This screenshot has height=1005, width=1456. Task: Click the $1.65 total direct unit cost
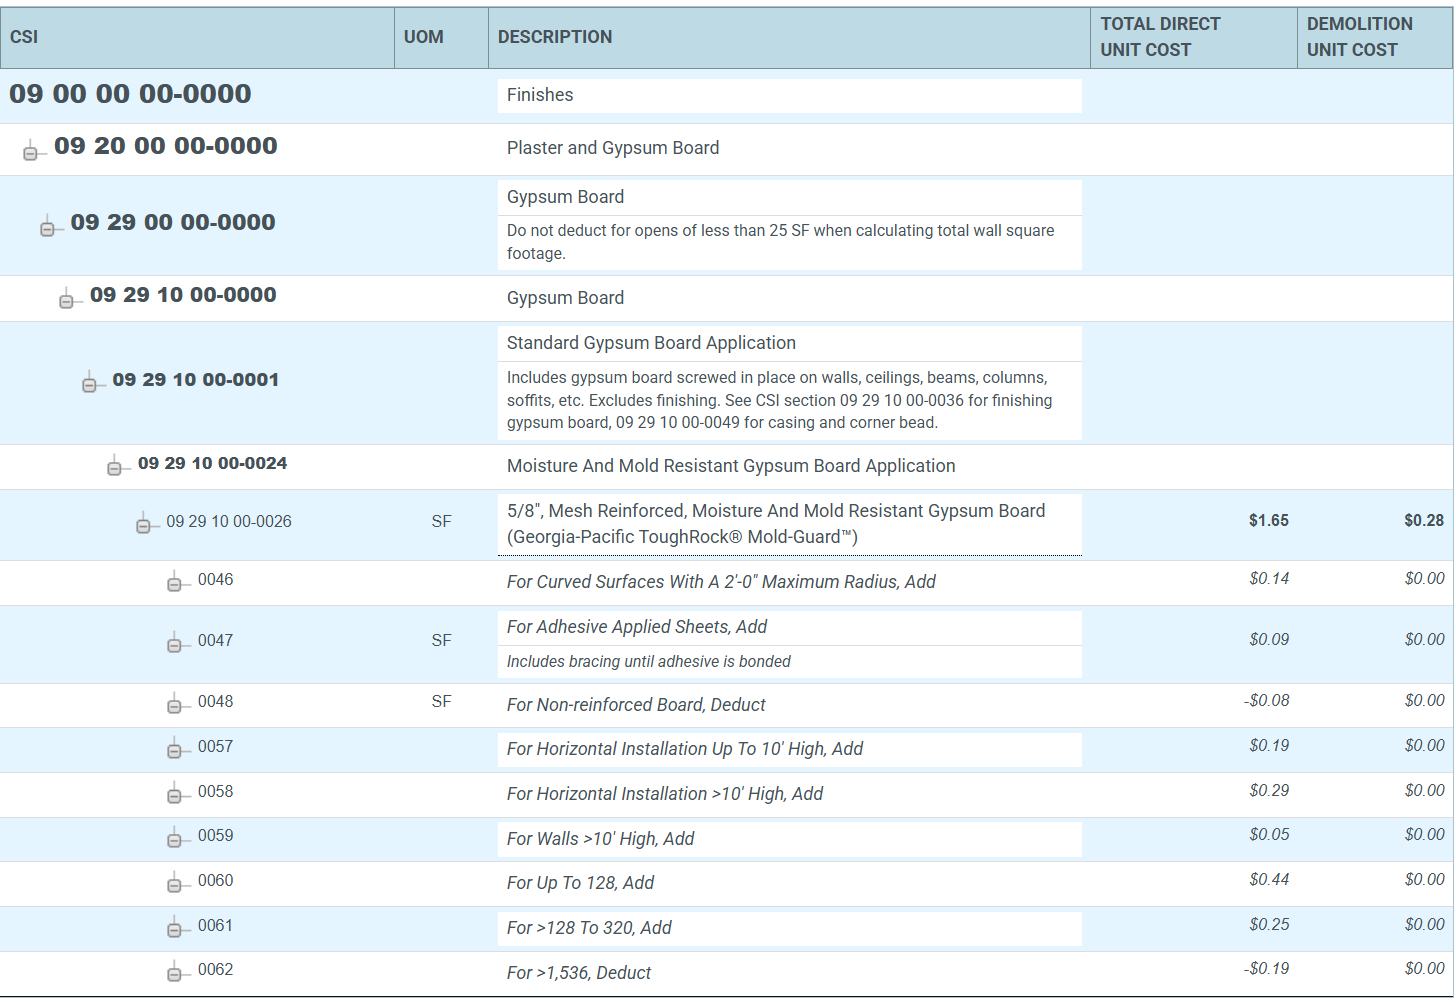click(1269, 520)
